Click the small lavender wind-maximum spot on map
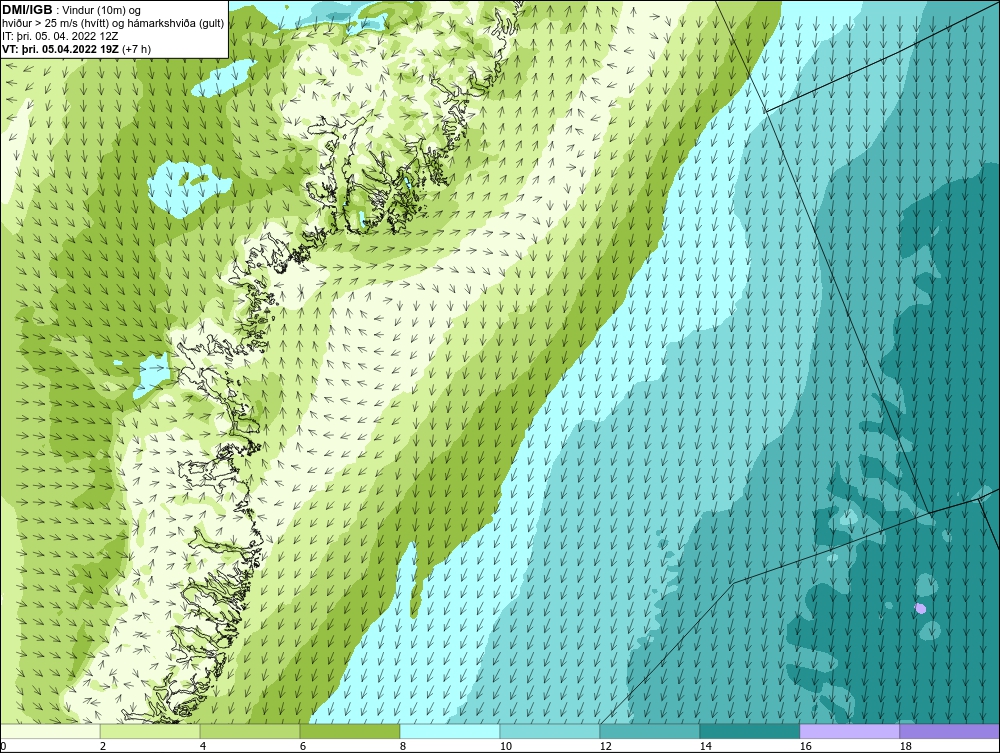Viewport: 1000px width, 753px height. tap(920, 608)
